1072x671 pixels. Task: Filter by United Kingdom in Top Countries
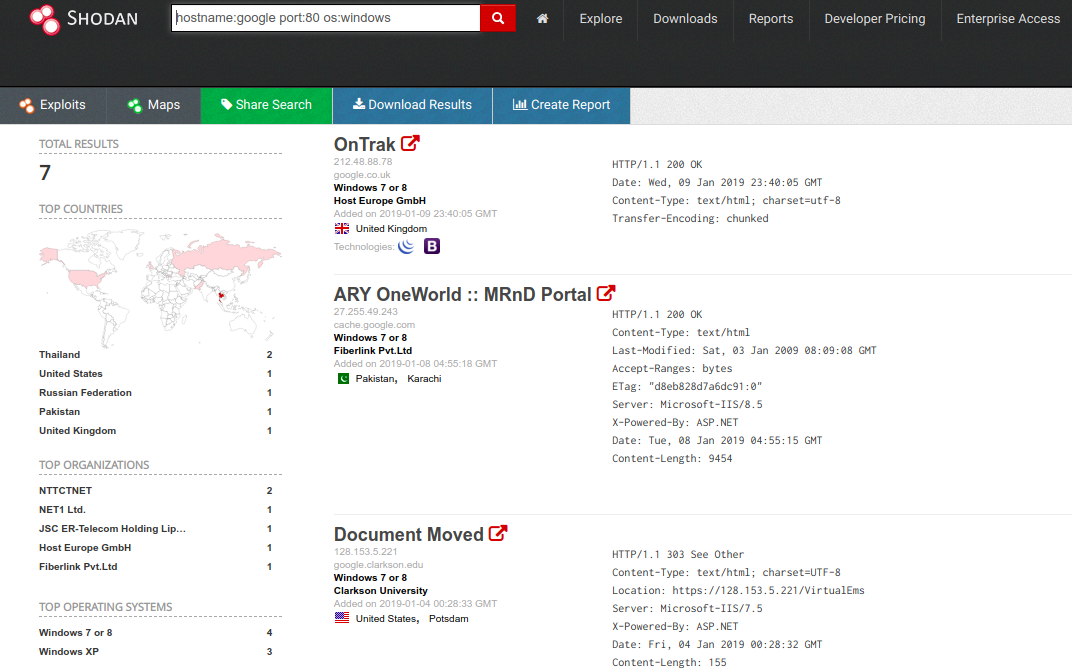click(77, 431)
